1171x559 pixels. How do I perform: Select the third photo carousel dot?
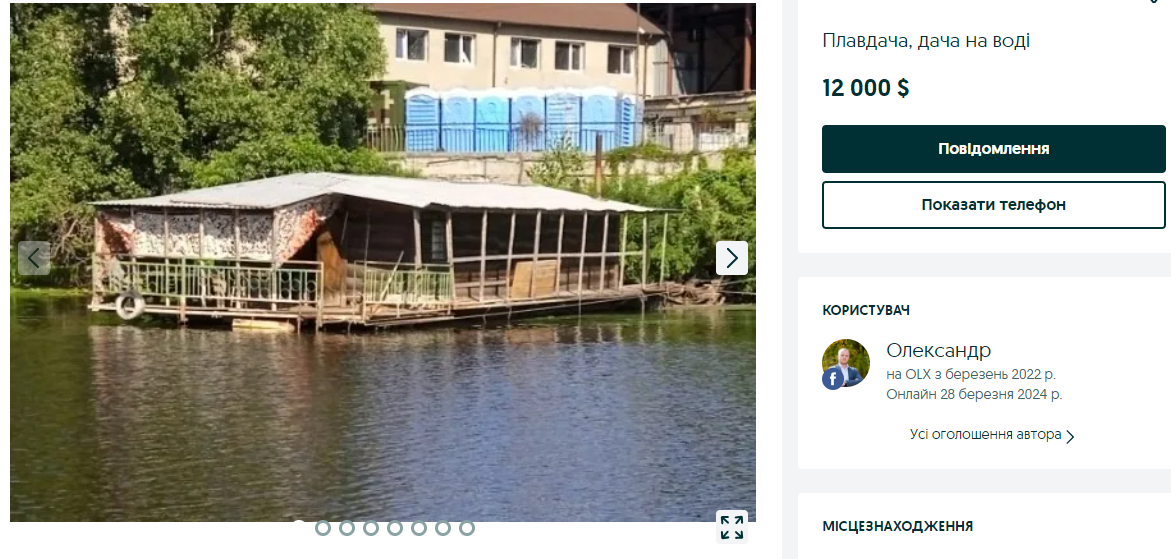pos(347,528)
